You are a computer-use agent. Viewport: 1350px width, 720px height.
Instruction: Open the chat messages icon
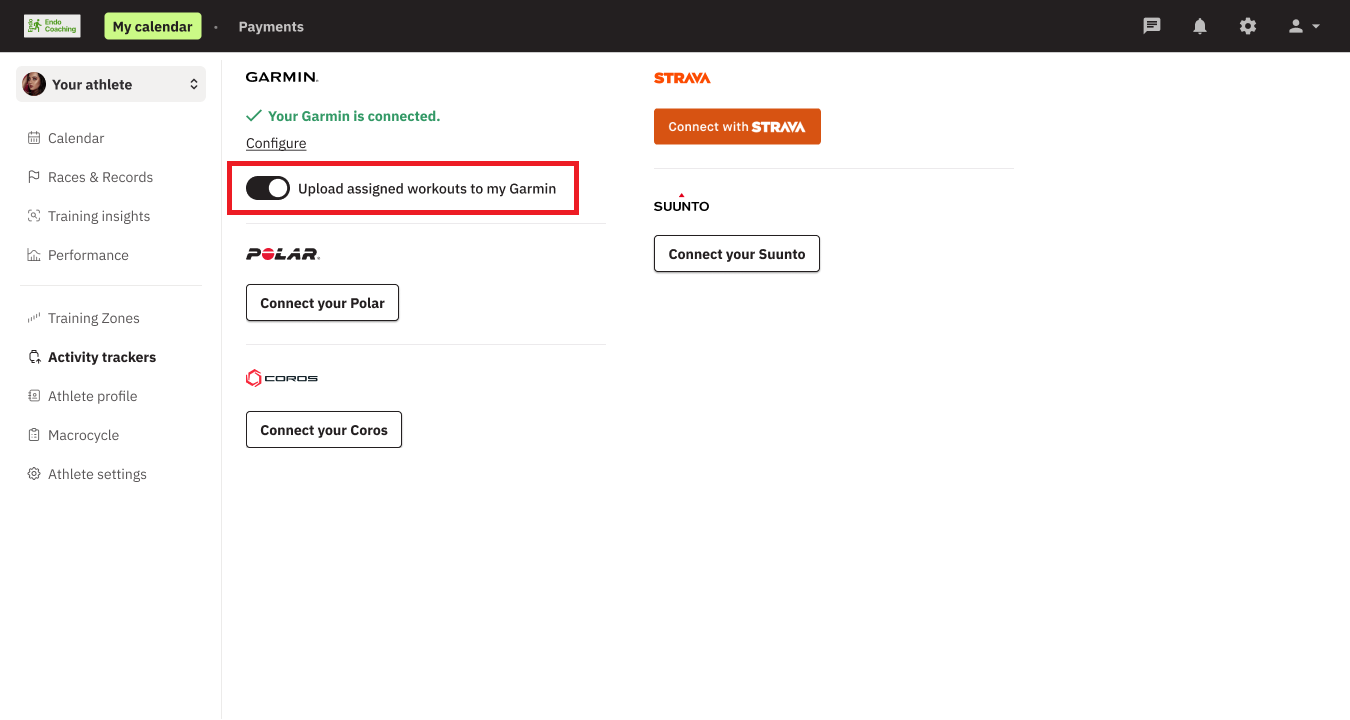[x=1152, y=26]
